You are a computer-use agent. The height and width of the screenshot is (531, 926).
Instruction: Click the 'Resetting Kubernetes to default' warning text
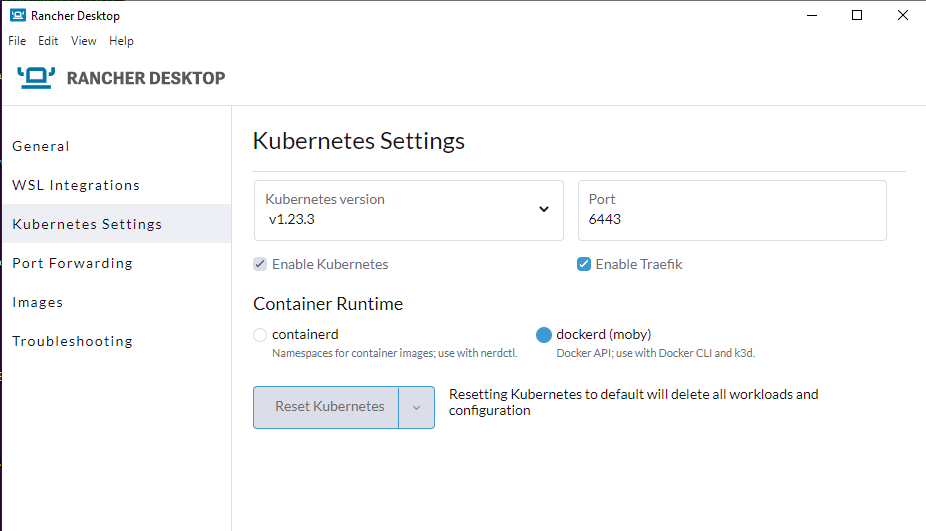(634, 402)
